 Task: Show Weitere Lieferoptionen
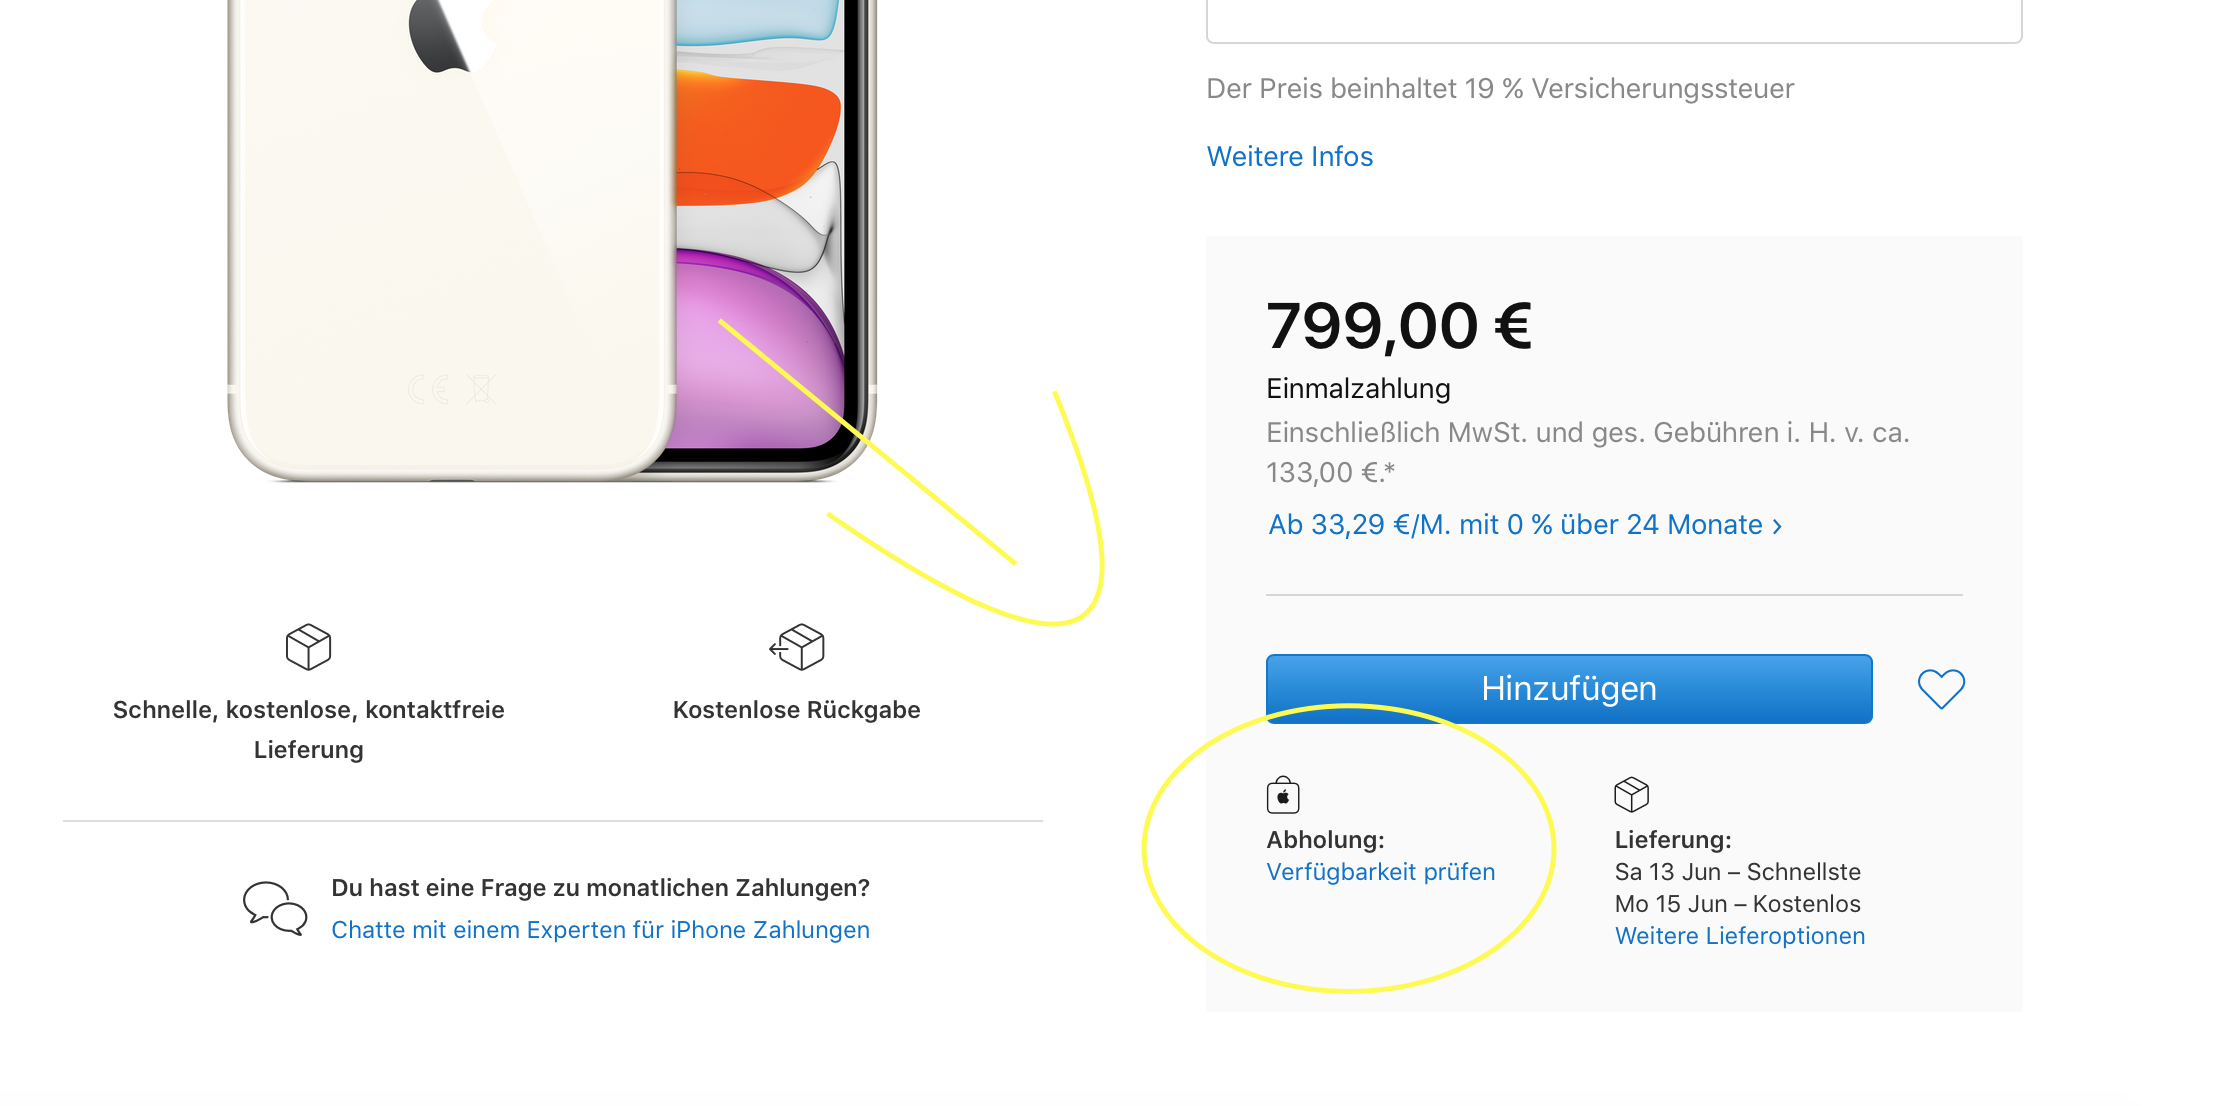pos(1739,936)
